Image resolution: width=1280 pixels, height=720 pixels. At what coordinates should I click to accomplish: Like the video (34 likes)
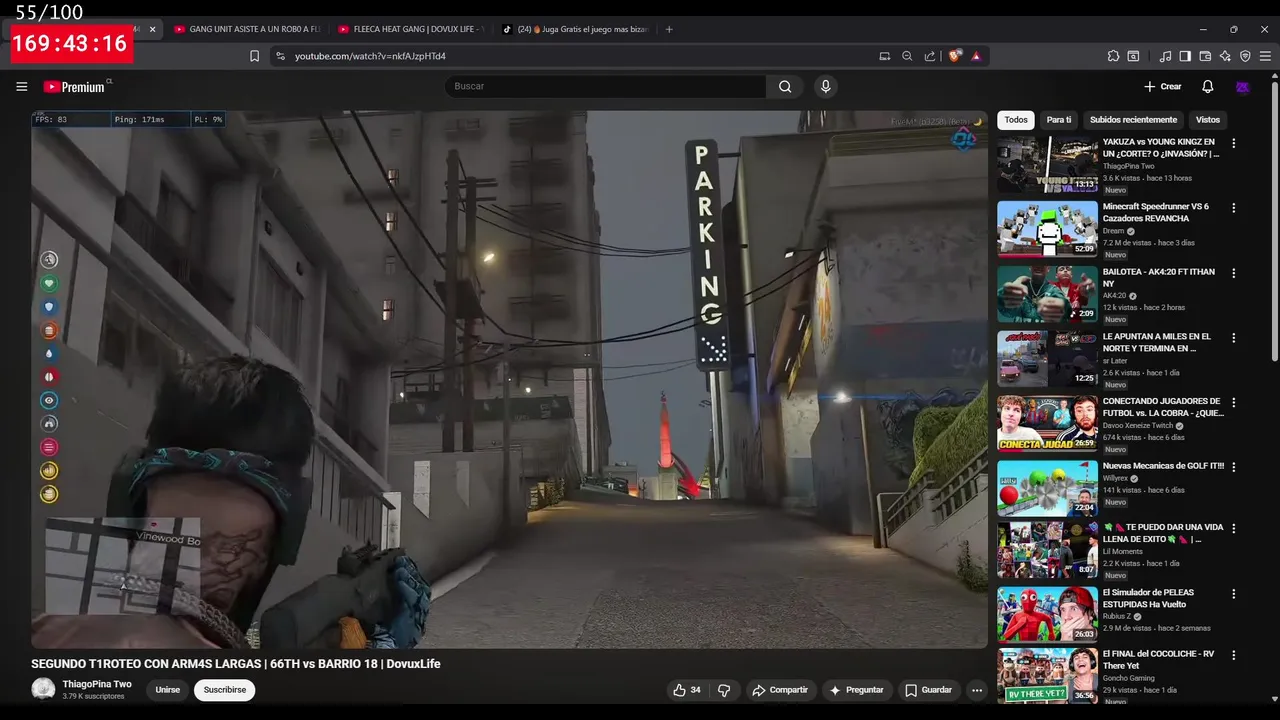[687, 690]
